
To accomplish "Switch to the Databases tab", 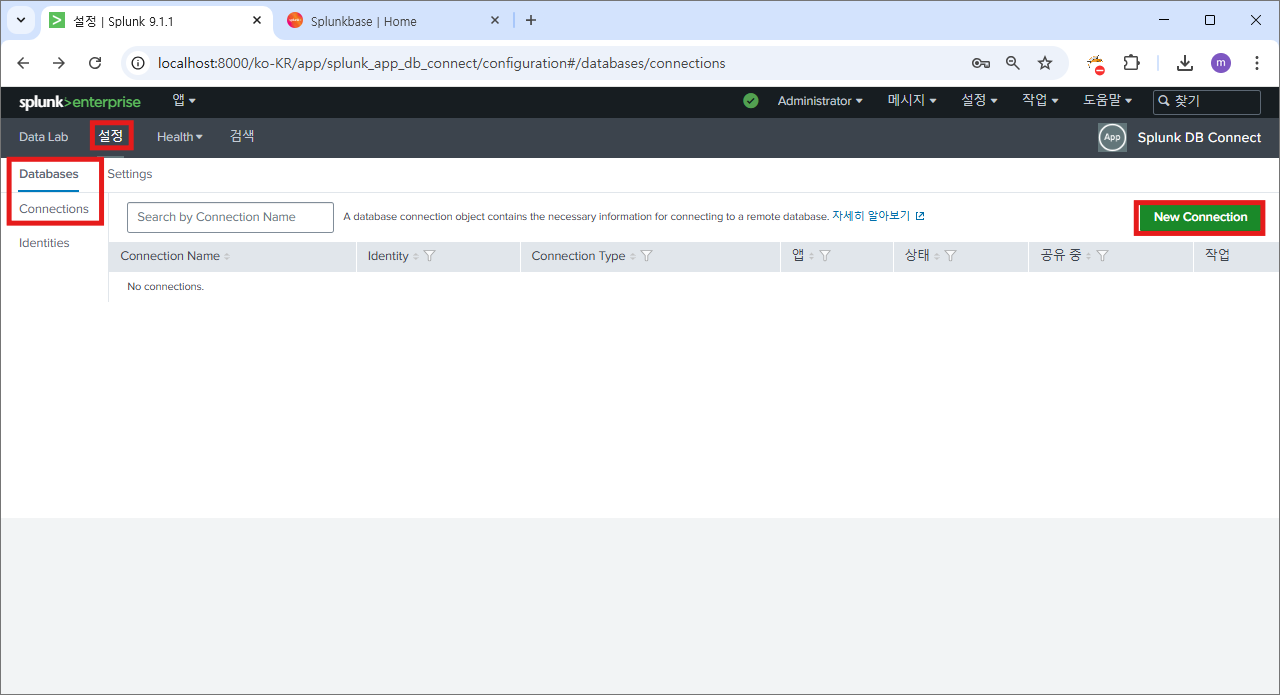I will [49, 174].
